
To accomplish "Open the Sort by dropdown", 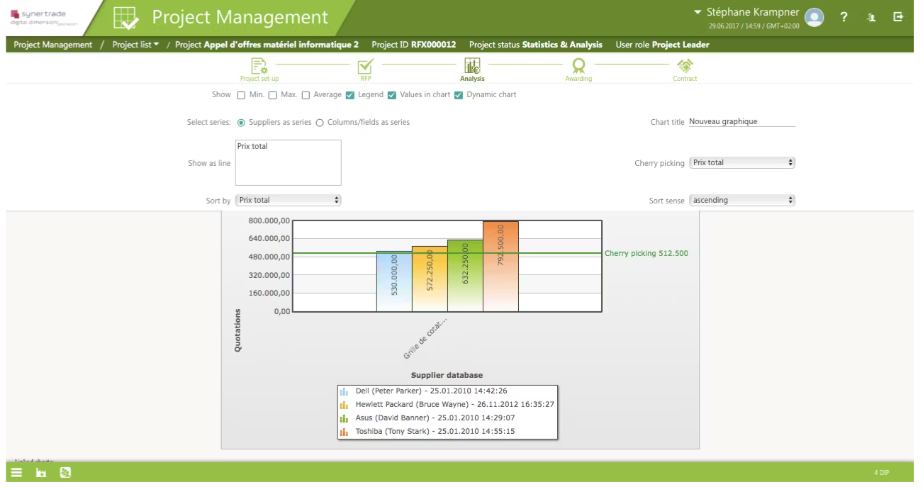I will click(288, 200).
